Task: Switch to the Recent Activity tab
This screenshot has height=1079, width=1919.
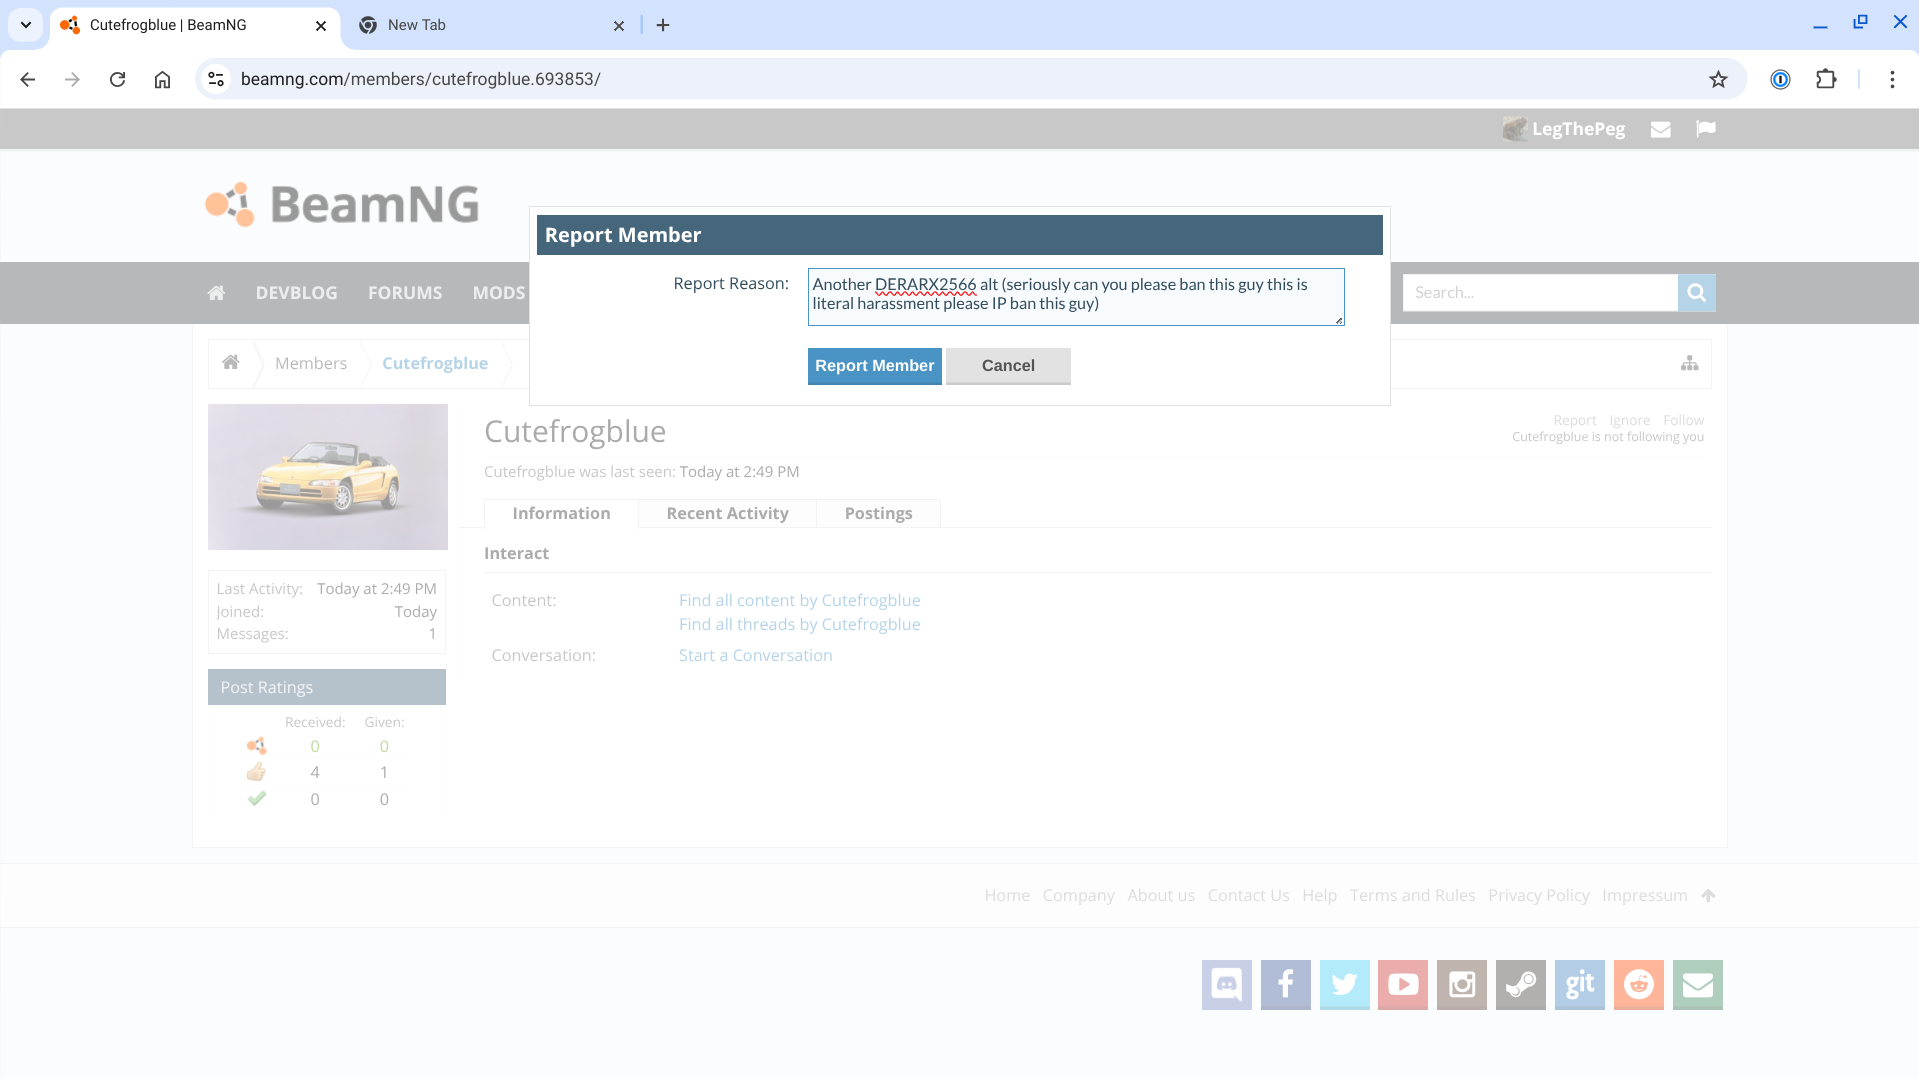Action: (727, 513)
